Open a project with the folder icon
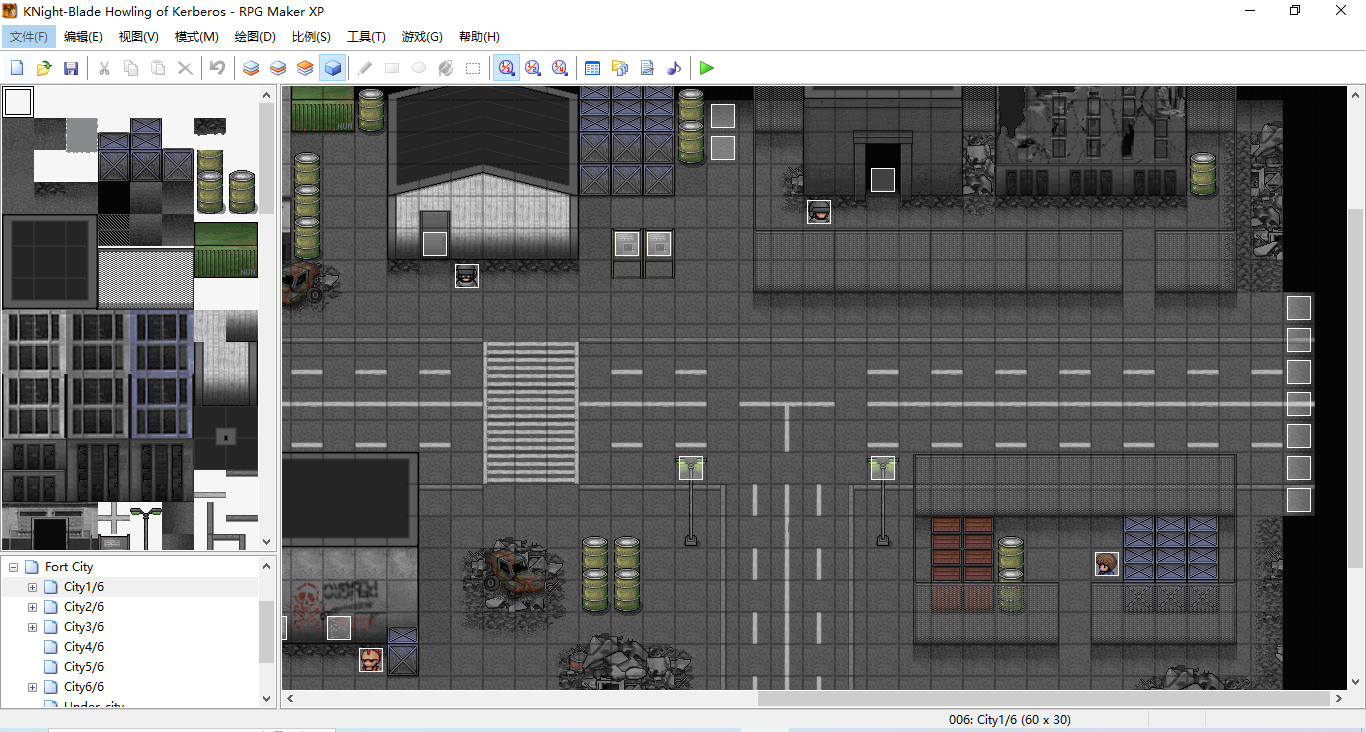Viewport: 1366px width, 732px height. pyautogui.click(x=44, y=68)
